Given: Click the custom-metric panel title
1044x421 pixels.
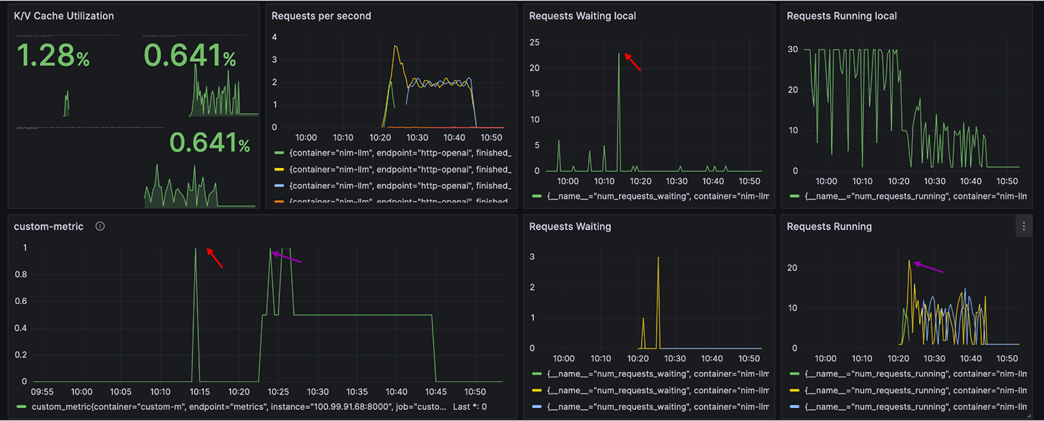Looking at the screenshot, I should pyautogui.click(x=49, y=227).
